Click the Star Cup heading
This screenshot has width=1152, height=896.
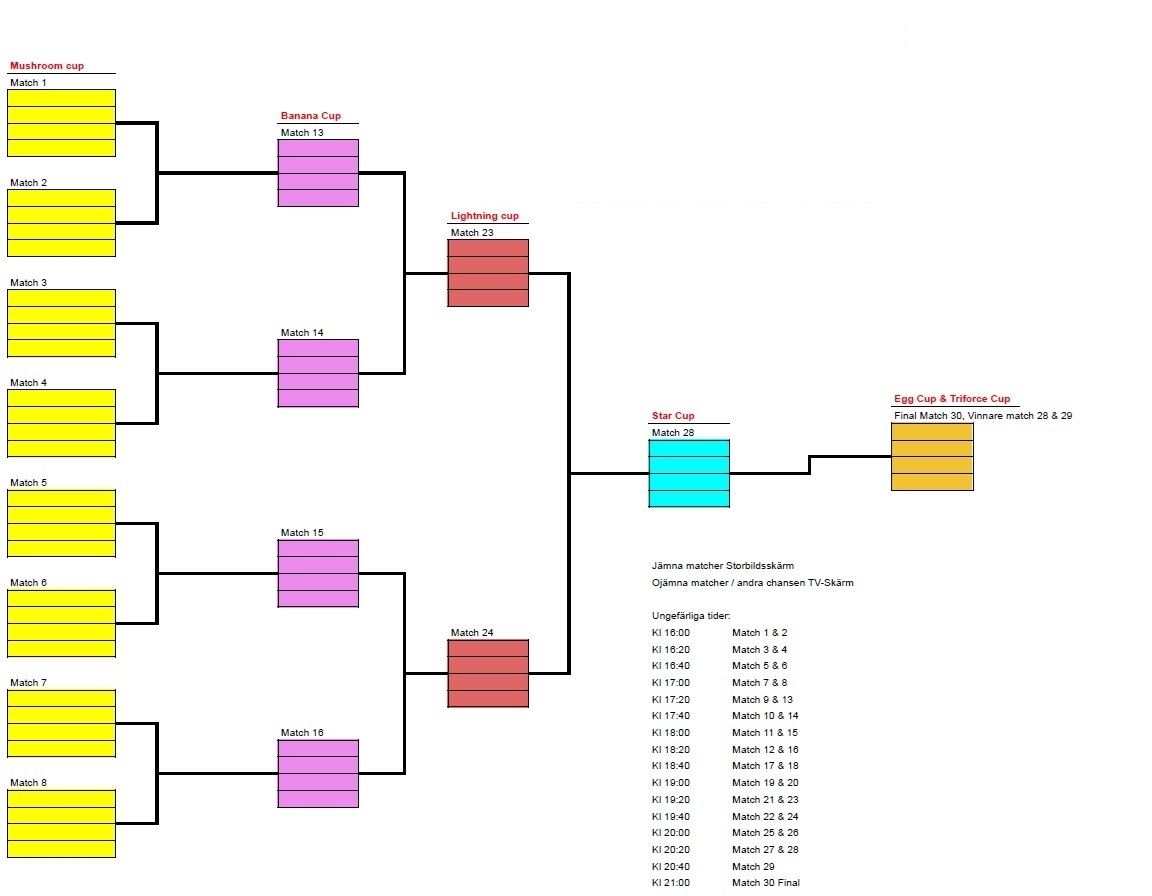pos(673,416)
